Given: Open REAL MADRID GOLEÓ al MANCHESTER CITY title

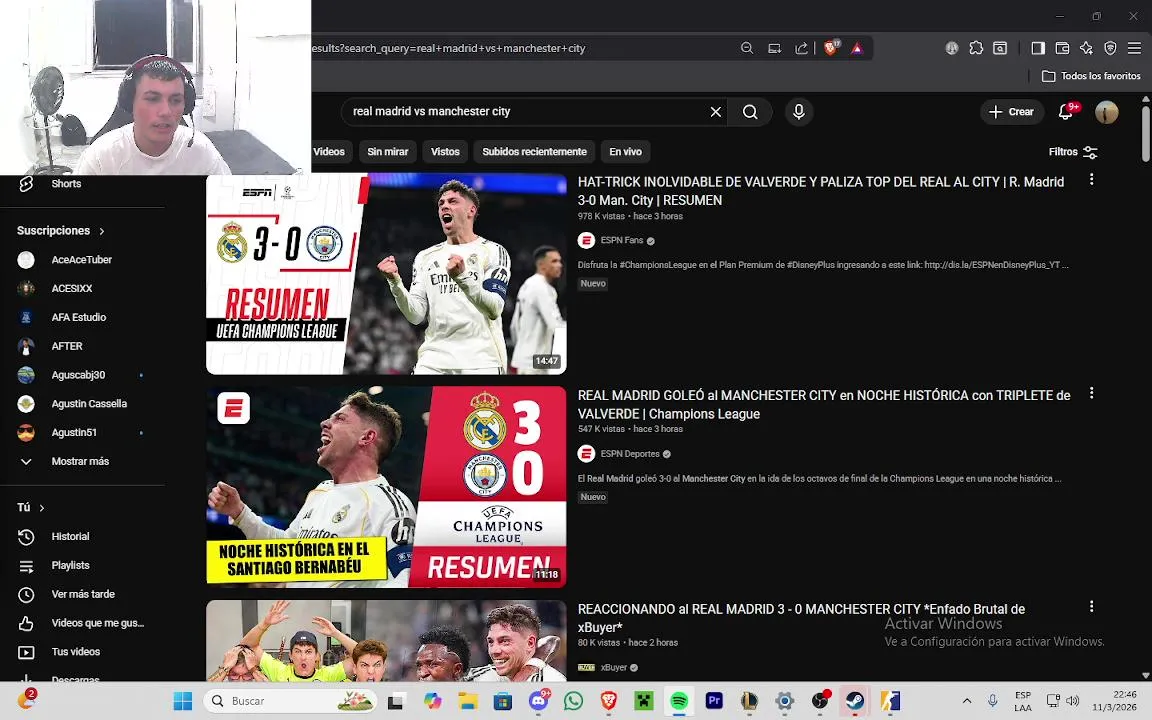Looking at the screenshot, I should (824, 405).
